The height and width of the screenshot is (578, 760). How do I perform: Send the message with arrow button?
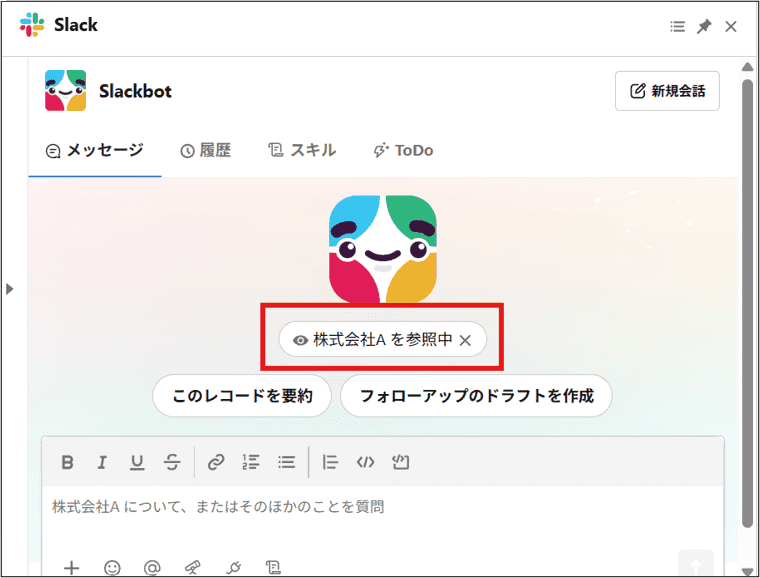pos(696,563)
